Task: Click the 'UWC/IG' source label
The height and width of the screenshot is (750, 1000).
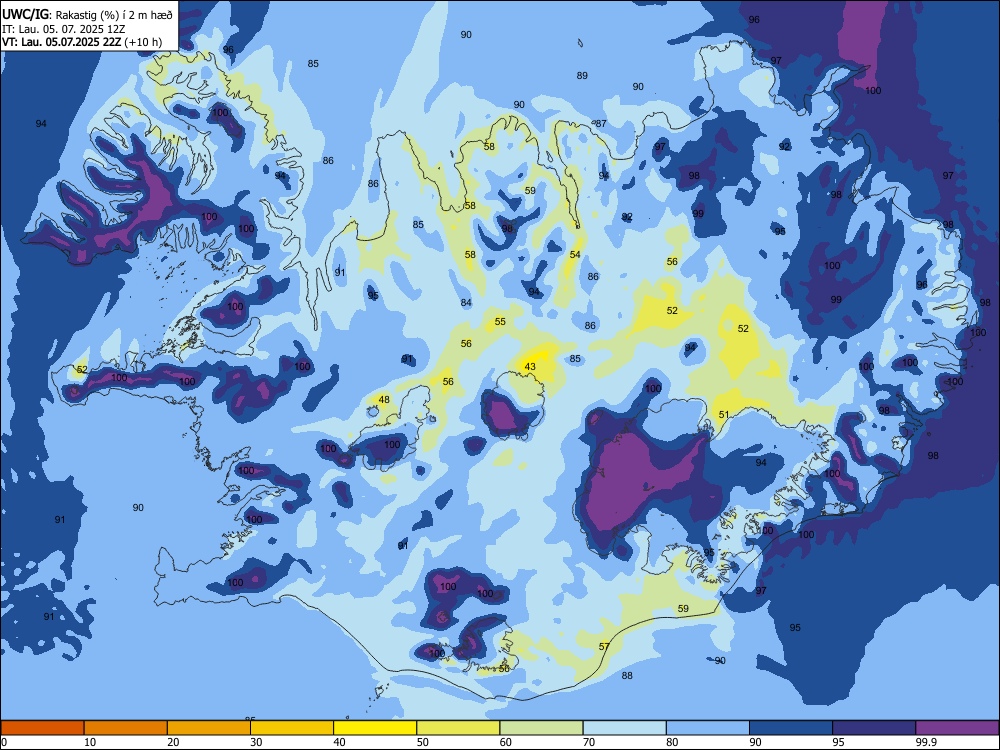Action: [25, 14]
